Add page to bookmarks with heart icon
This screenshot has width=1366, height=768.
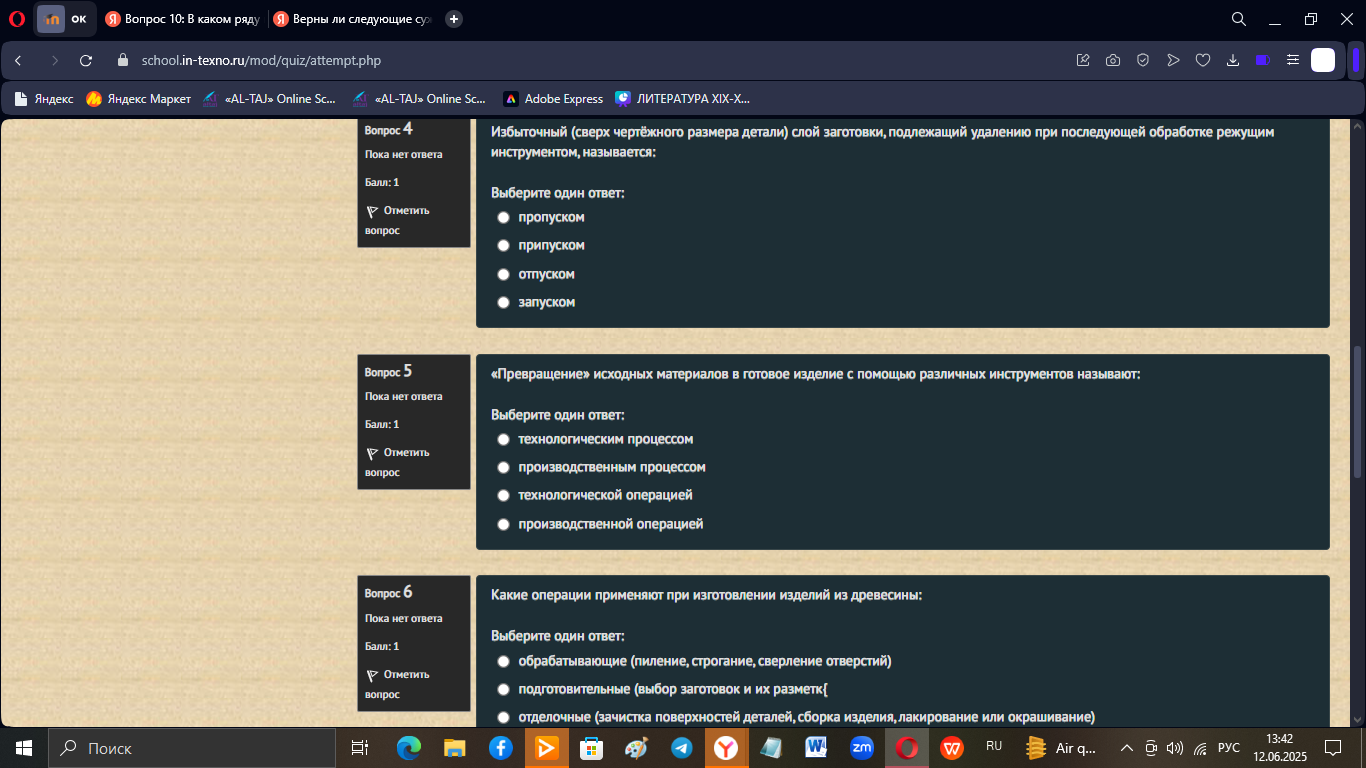1203,60
